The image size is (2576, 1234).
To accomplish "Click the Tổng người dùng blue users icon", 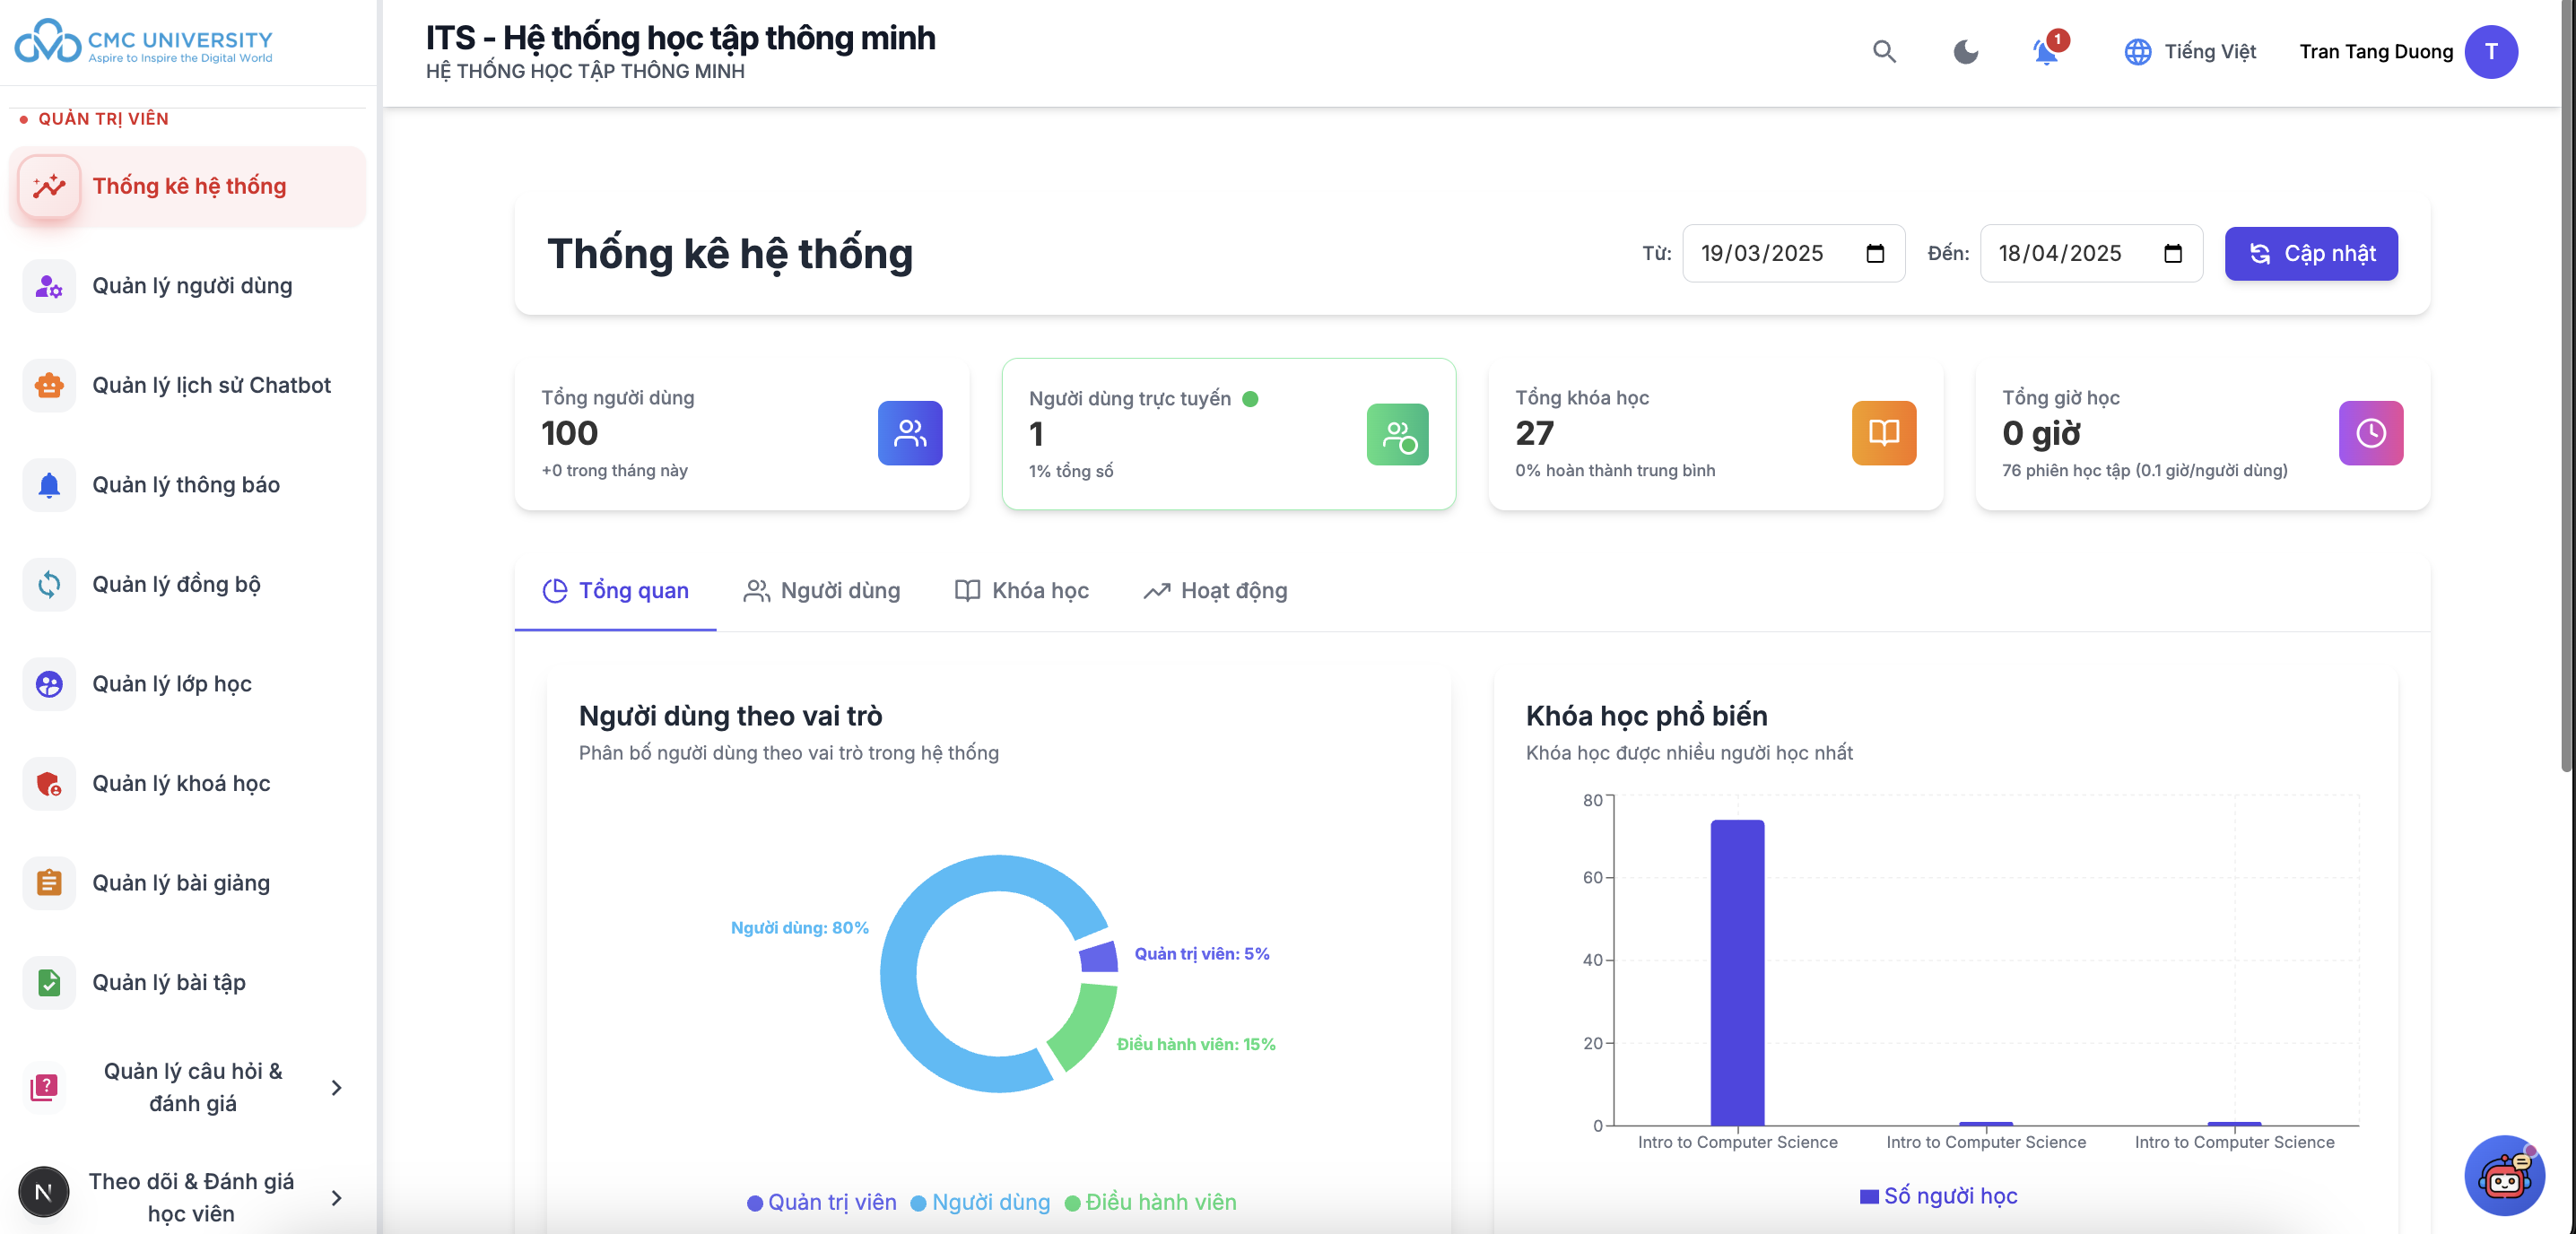I will pyautogui.click(x=909, y=433).
